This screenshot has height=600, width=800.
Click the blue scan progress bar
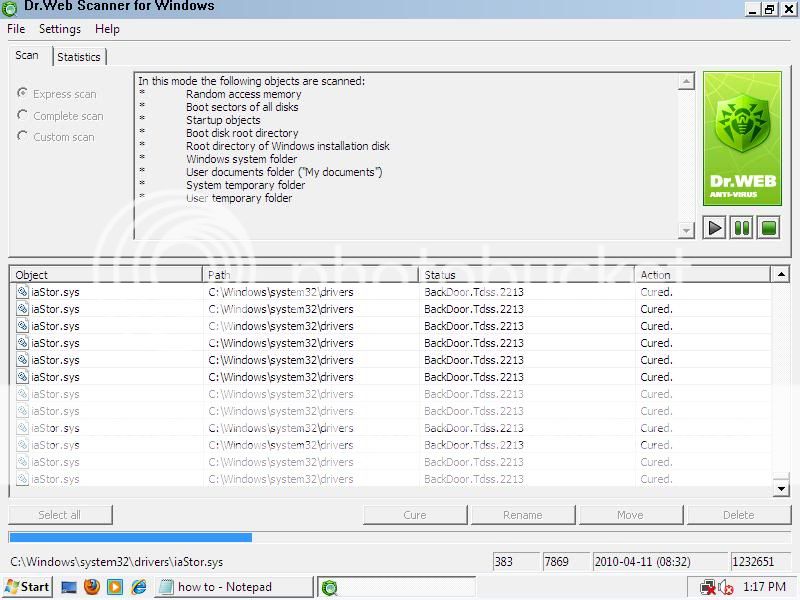click(130, 538)
